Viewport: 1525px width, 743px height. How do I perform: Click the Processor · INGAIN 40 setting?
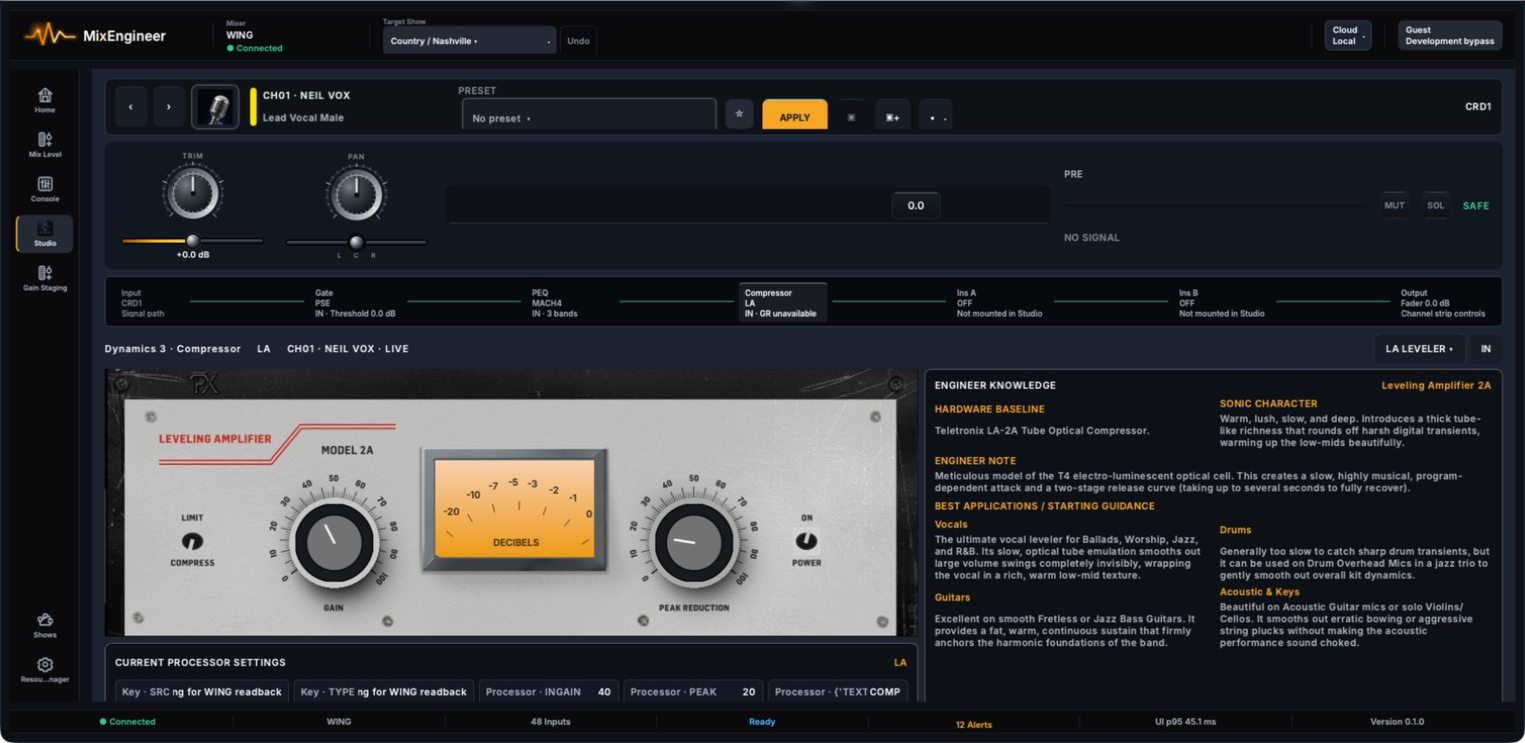(x=548, y=691)
